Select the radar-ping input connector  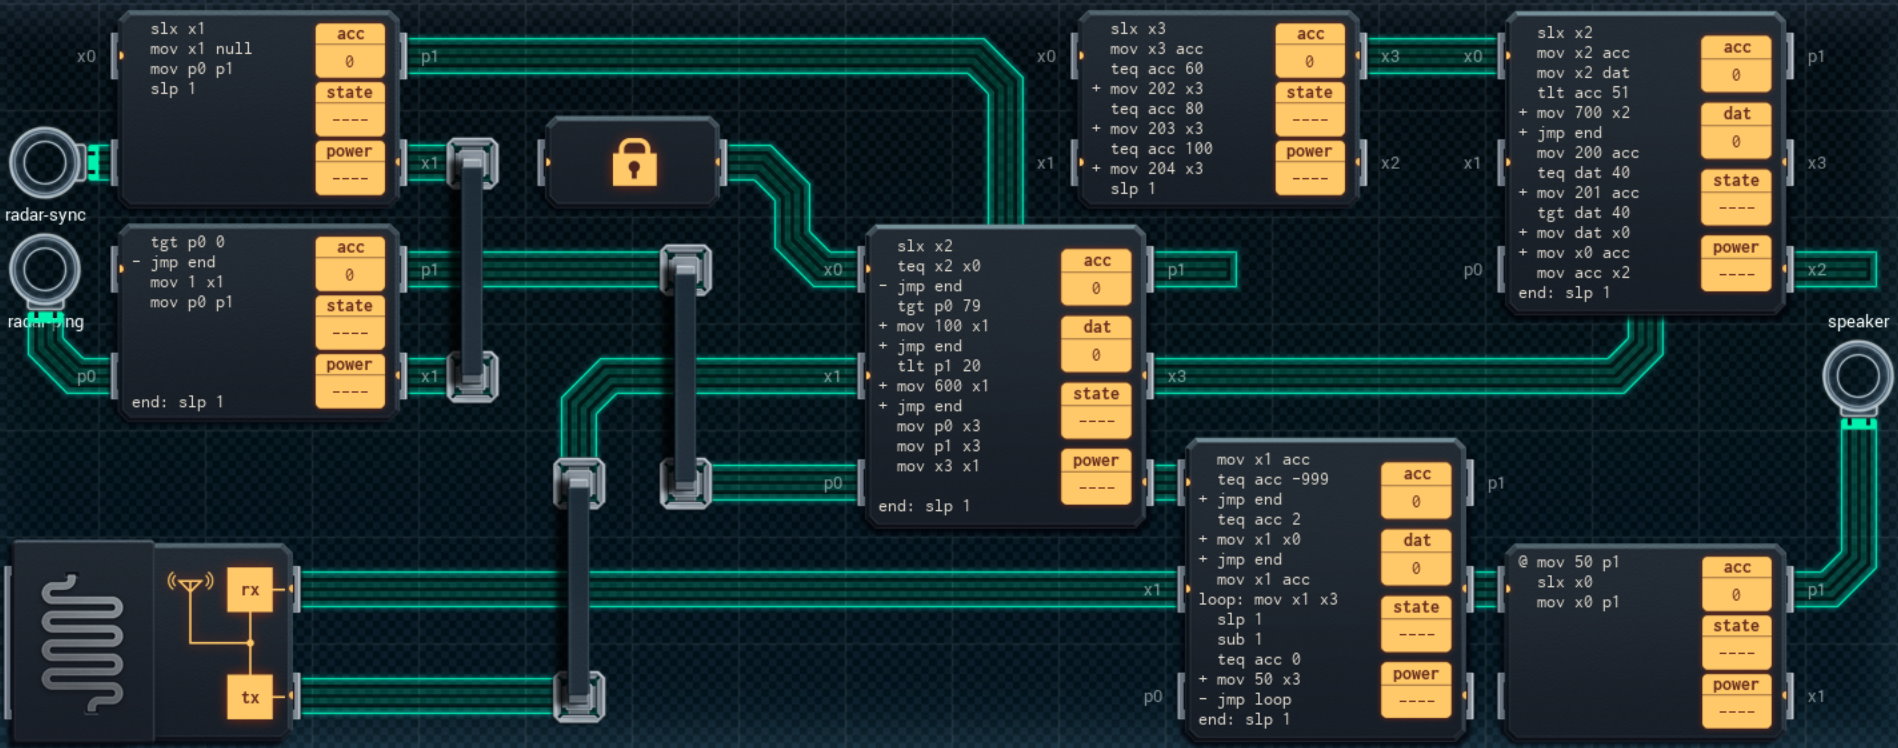coord(45,270)
